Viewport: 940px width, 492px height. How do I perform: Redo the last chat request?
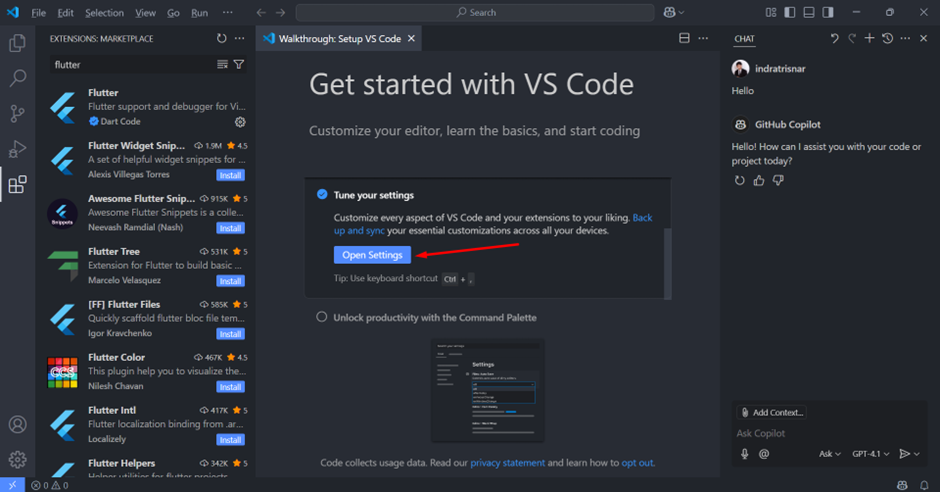coord(852,38)
